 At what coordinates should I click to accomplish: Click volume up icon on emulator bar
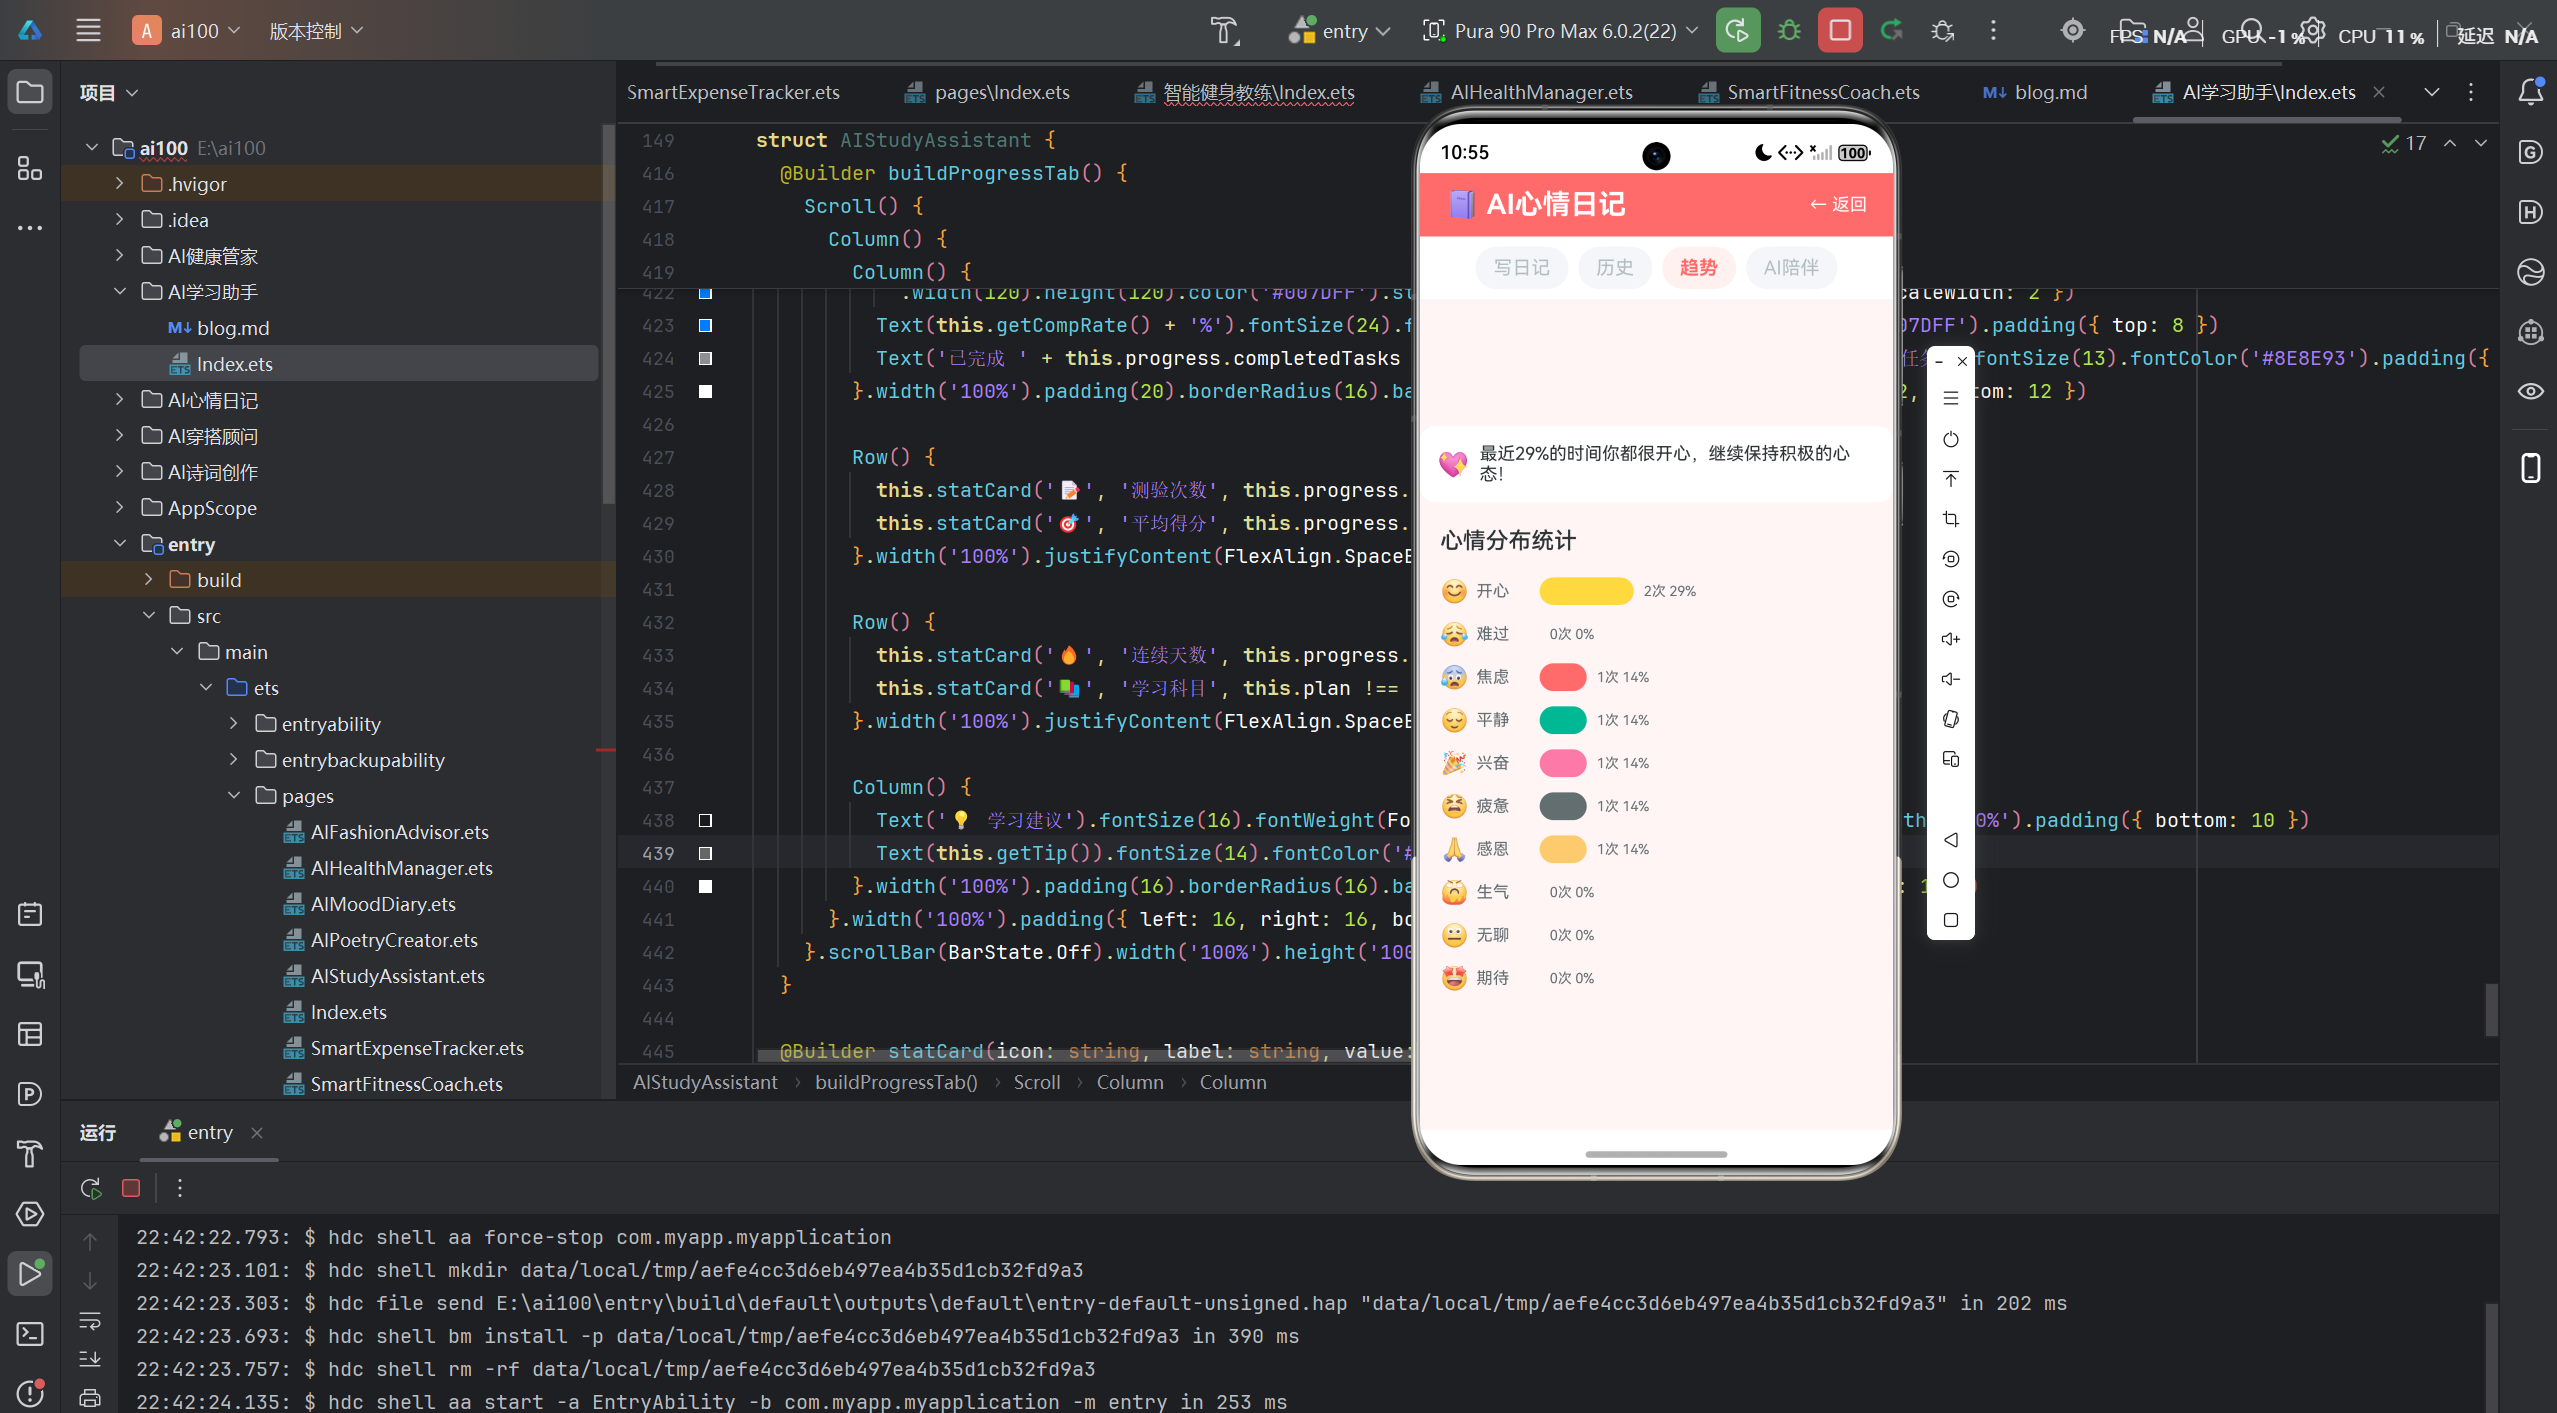(1950, 639)
